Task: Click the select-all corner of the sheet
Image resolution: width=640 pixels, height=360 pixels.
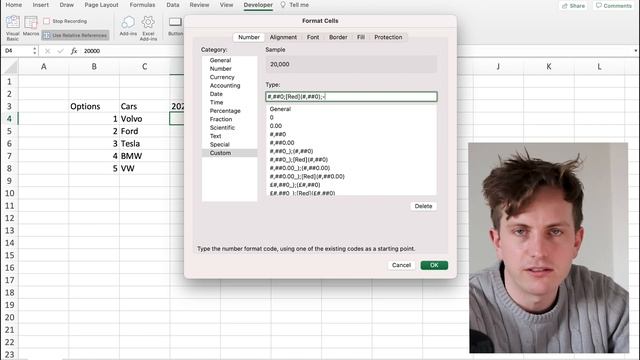Action: coord(9,67)
